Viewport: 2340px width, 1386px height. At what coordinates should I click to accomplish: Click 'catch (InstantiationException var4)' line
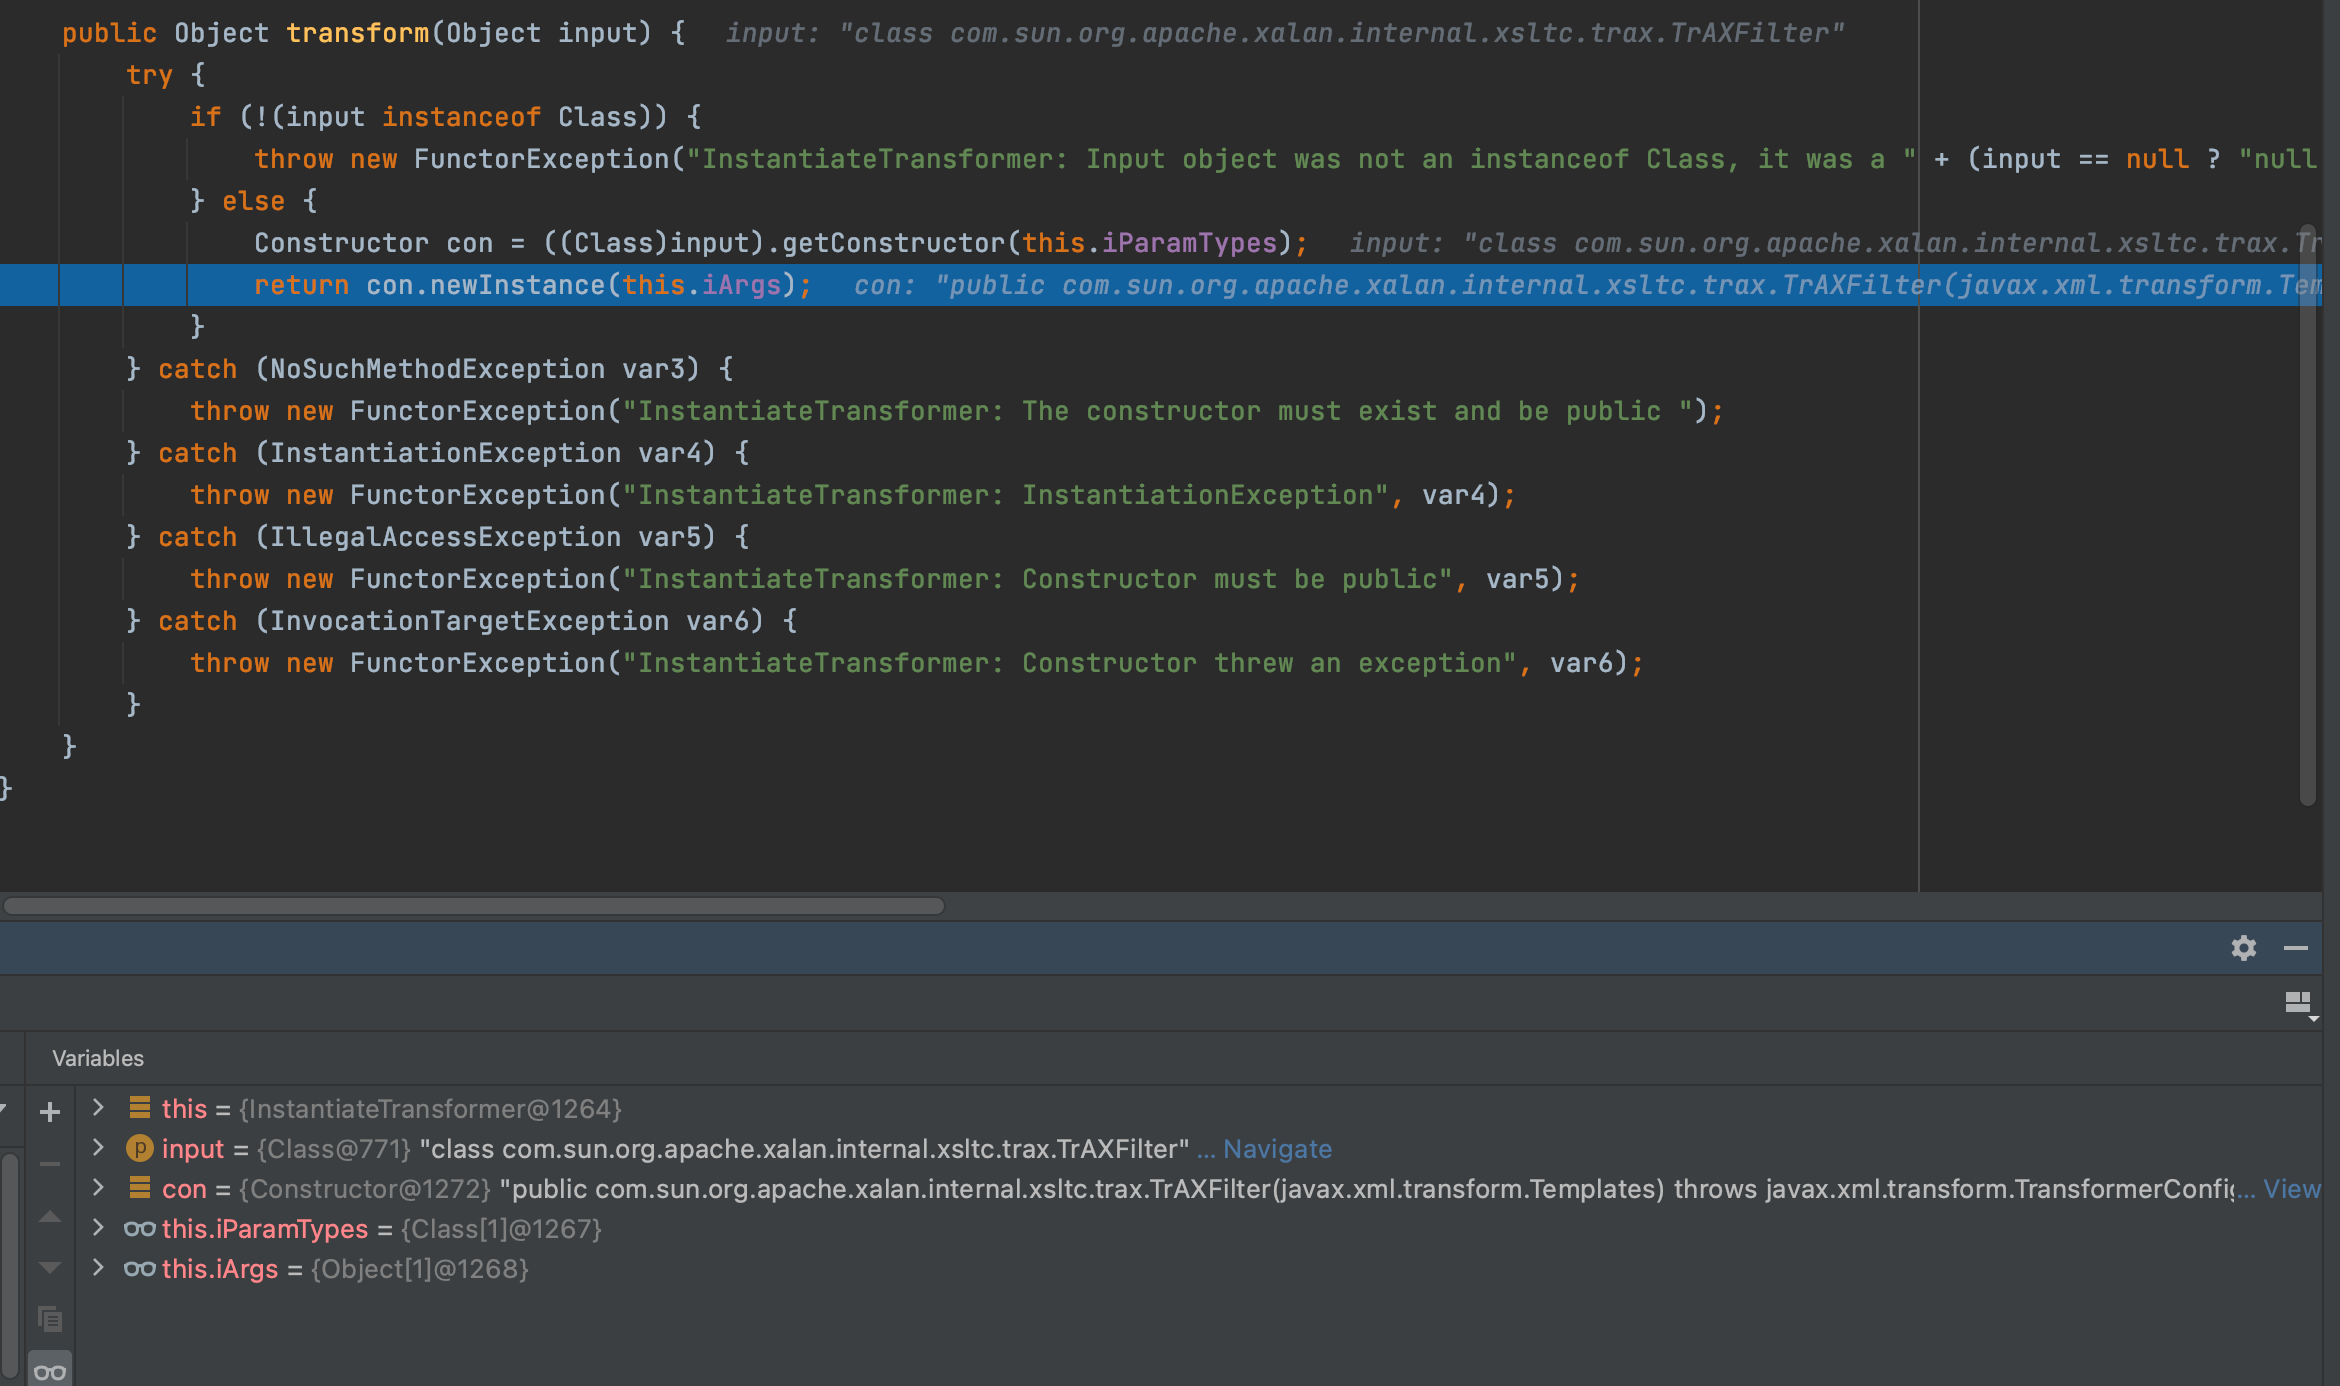click(x=437, y=453)
